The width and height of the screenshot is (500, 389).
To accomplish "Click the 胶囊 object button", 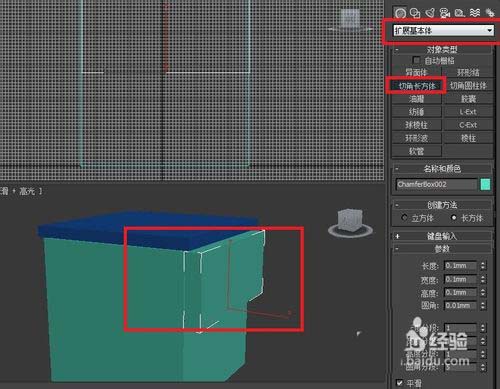I will pos(468,99).
